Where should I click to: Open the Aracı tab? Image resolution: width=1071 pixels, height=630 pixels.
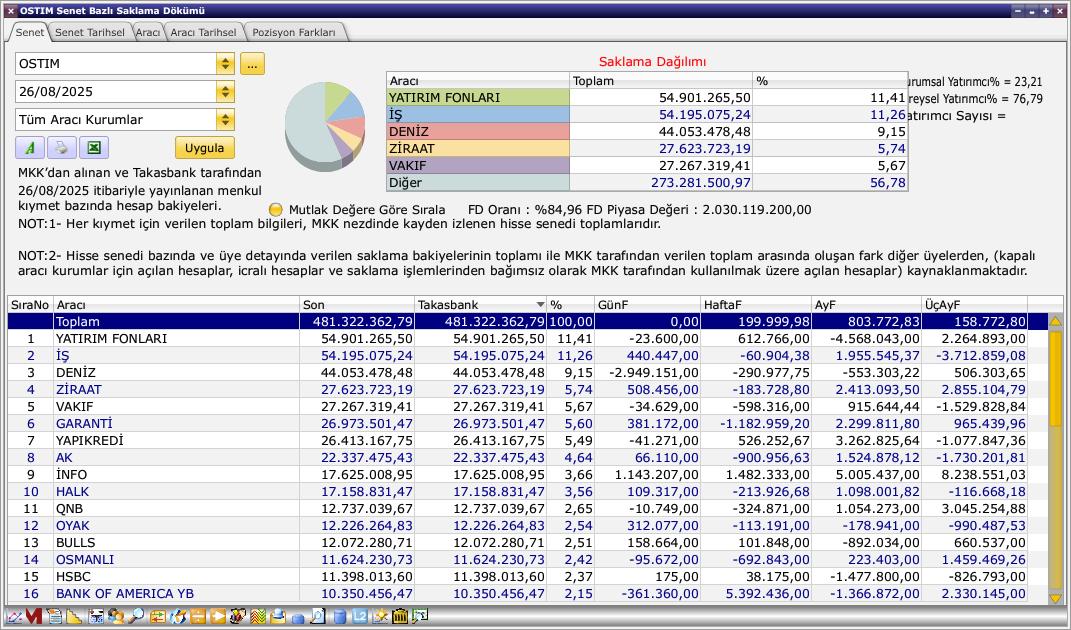coord(148,32)
